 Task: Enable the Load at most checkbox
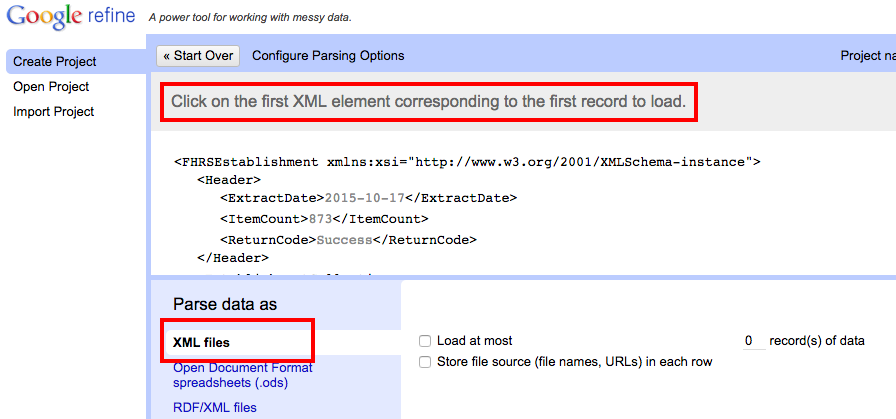426,341
